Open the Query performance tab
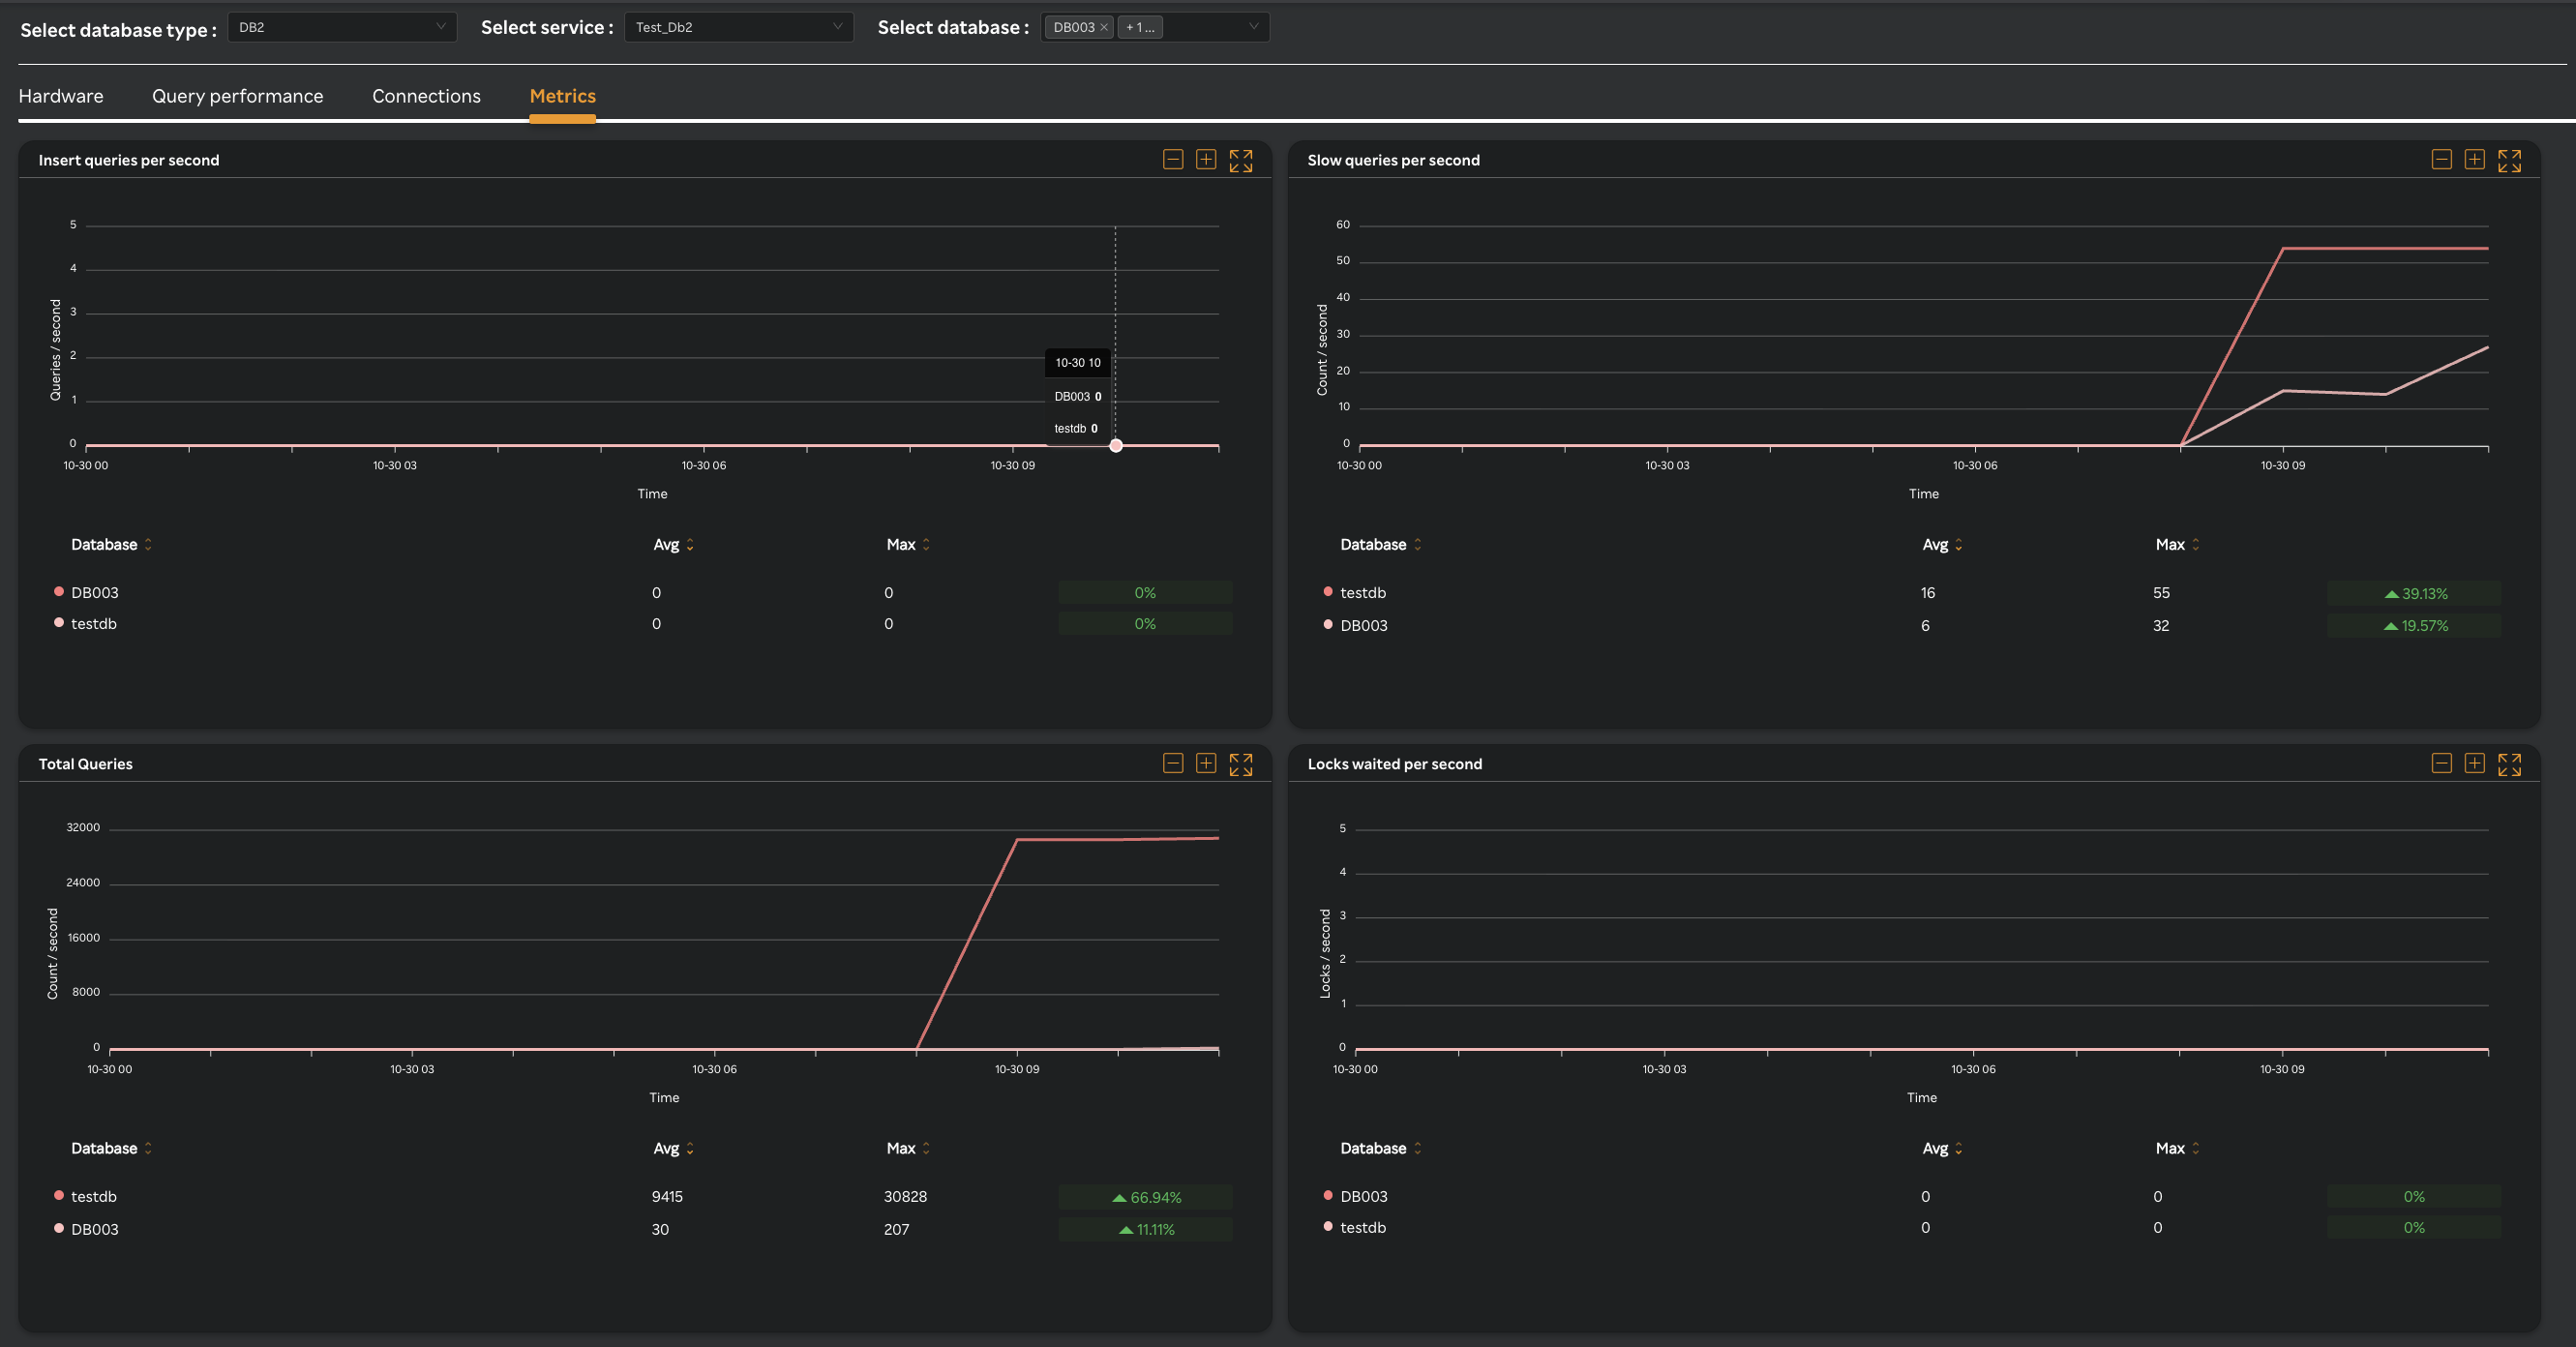This screenshot has width=2576, height=1347. (x=237, y=96)
